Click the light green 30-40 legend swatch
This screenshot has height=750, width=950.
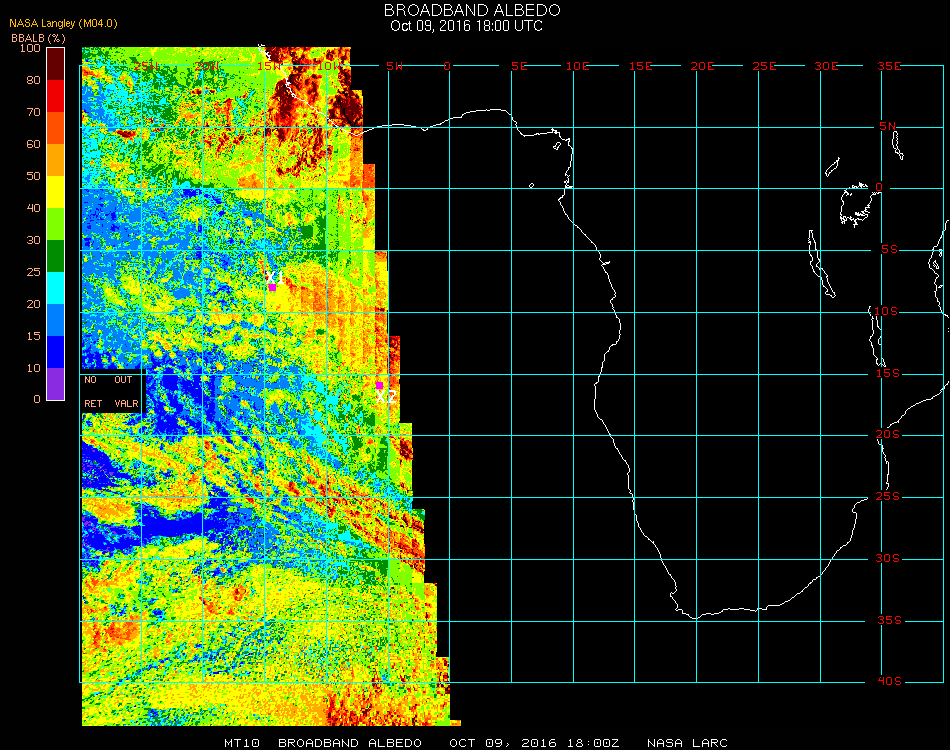(56, 224)
